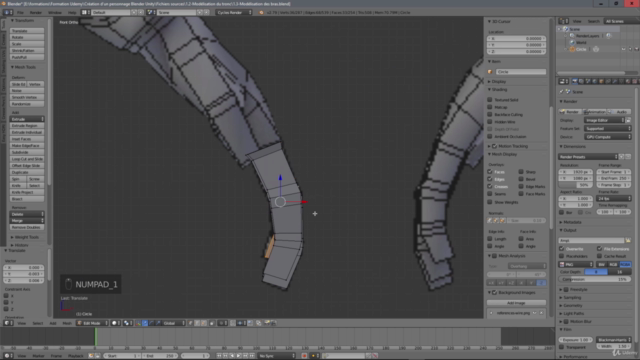Open the Select menu in 3D view header
The height and width of the screenshot is (360, 640).
click(x=38, y=323)
